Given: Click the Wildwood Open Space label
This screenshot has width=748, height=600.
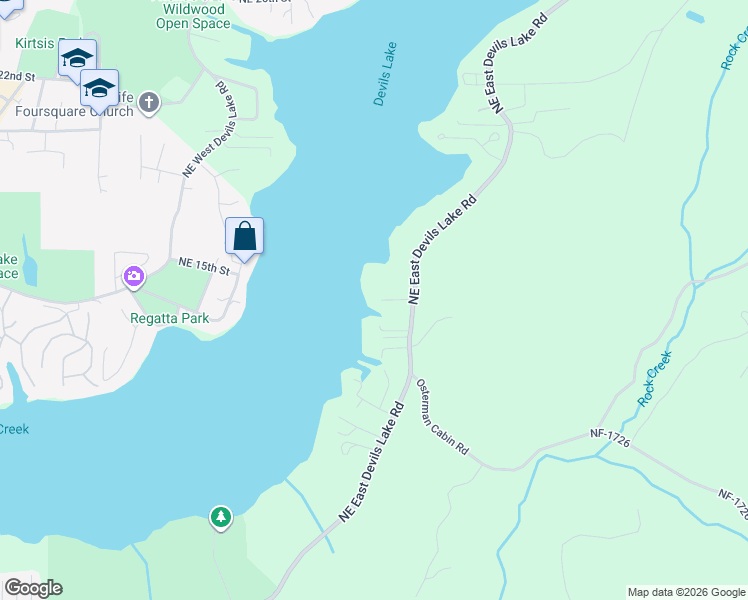Looking at the screenshot, I should tap(193, 16).
